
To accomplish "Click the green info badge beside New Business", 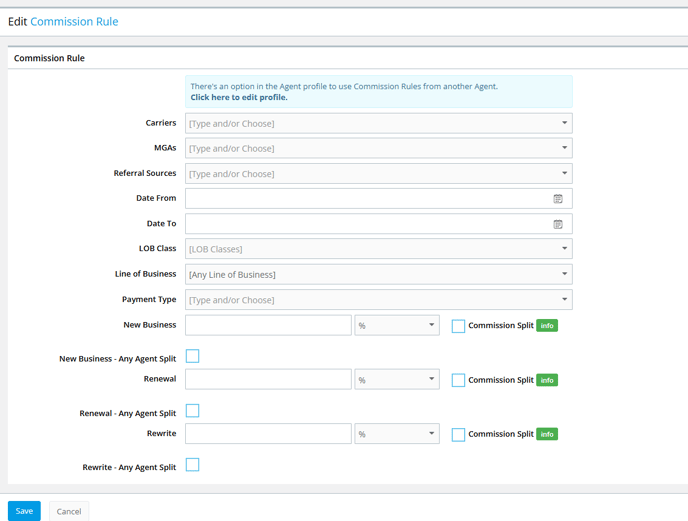I will (547, 326).
